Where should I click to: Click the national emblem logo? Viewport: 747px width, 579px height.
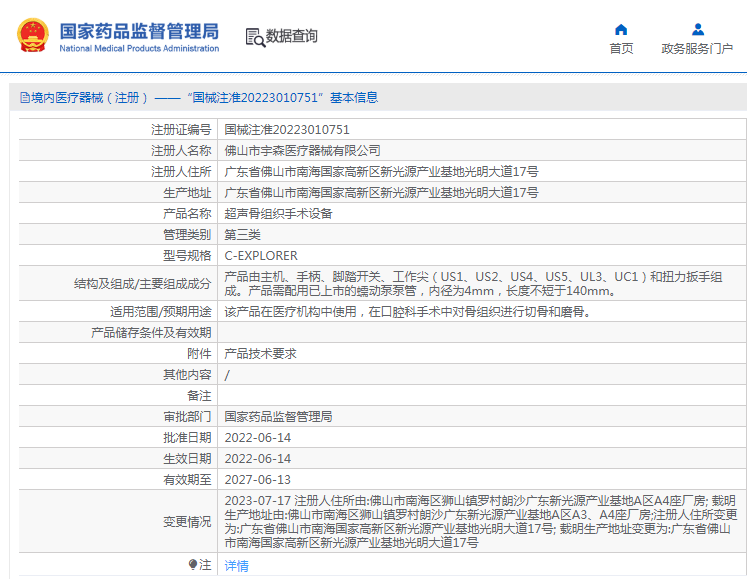[x=32, y=36]
